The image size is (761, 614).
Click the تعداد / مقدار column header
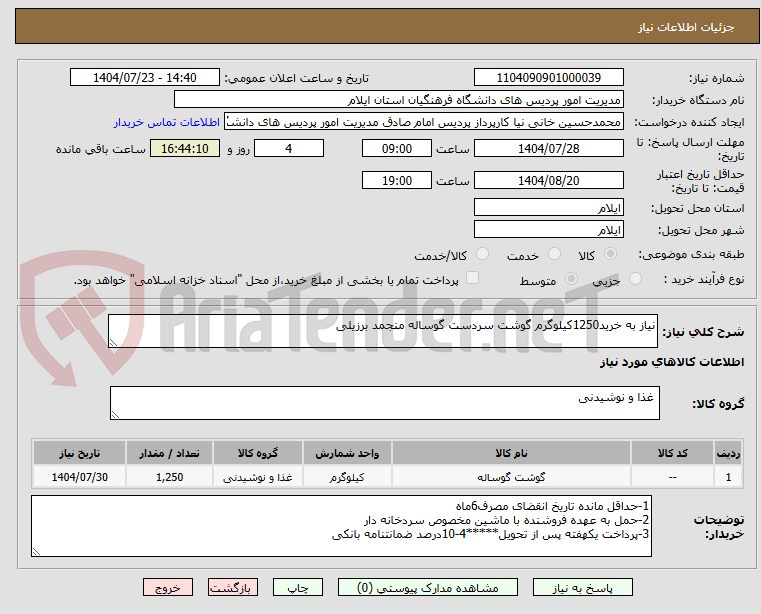coord(169,453)
